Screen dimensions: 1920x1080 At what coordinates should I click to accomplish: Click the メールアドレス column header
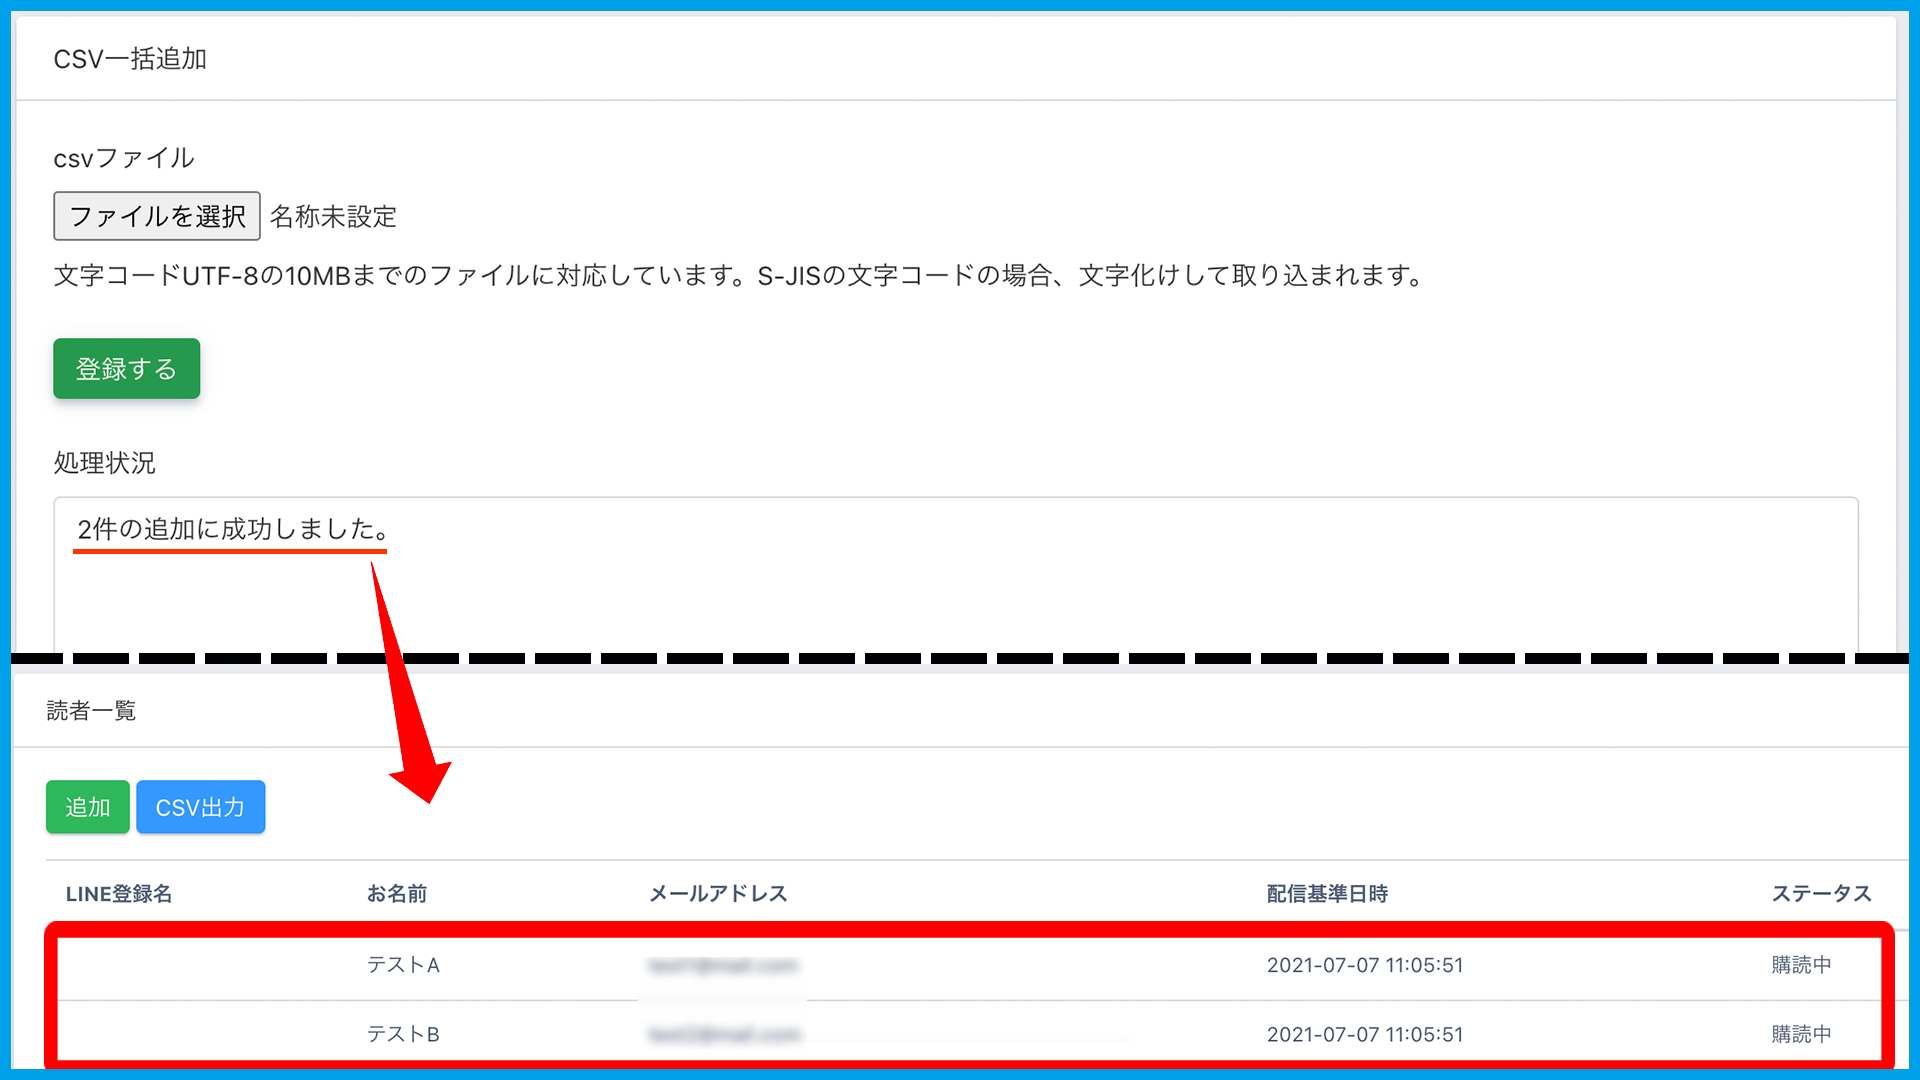pos(718,894)
